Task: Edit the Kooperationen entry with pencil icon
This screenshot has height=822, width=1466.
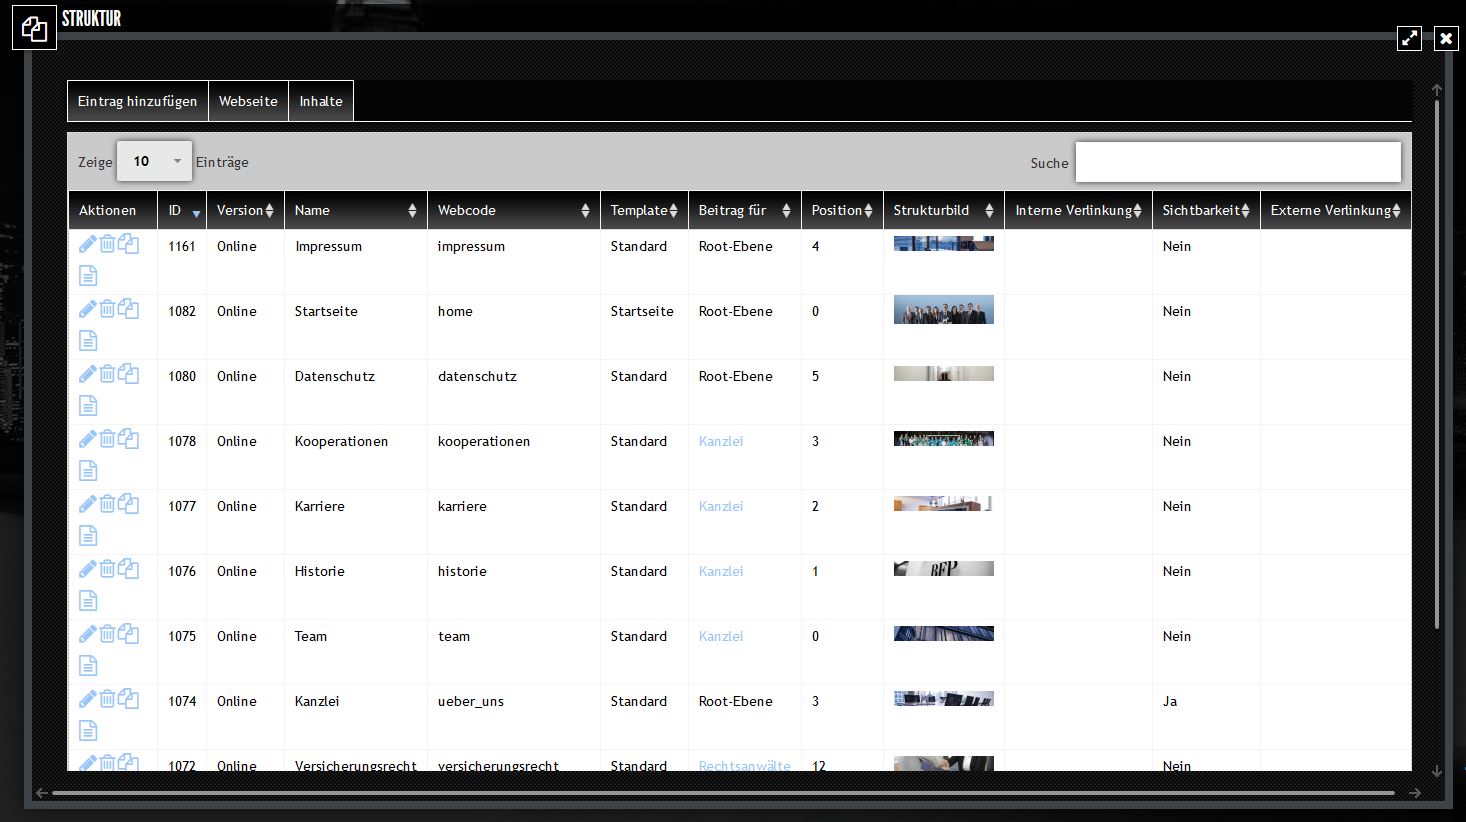Action: tap(88, 439)
